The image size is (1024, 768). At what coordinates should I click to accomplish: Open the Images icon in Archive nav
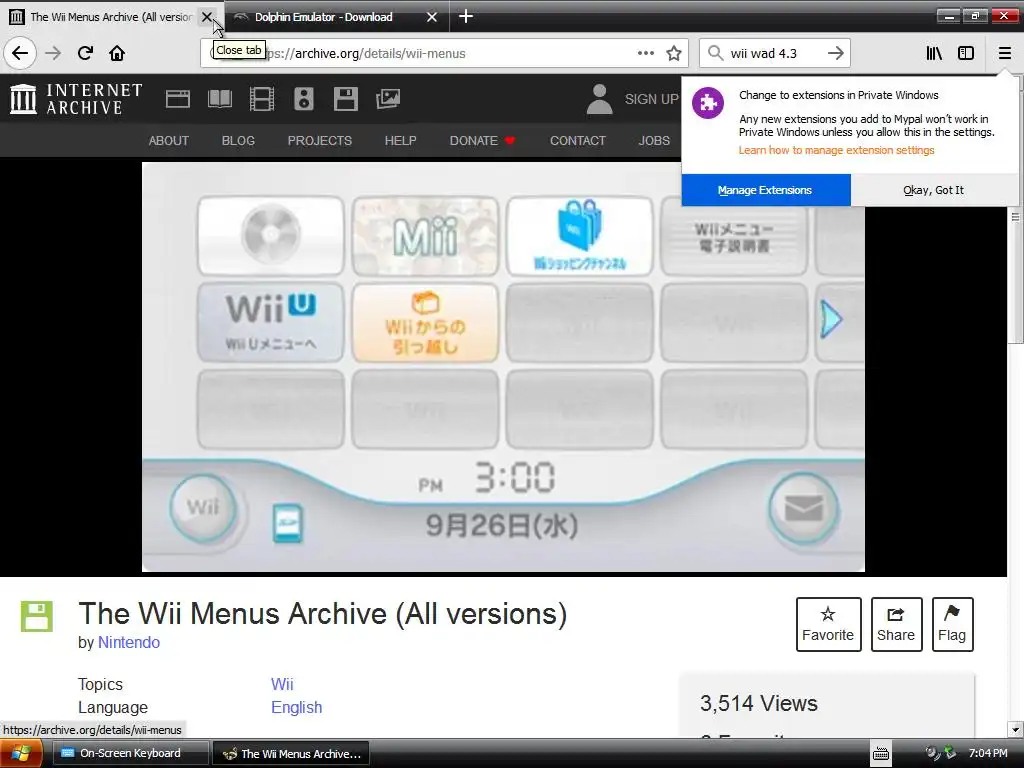pyautogui.click(x=388, y=99)
